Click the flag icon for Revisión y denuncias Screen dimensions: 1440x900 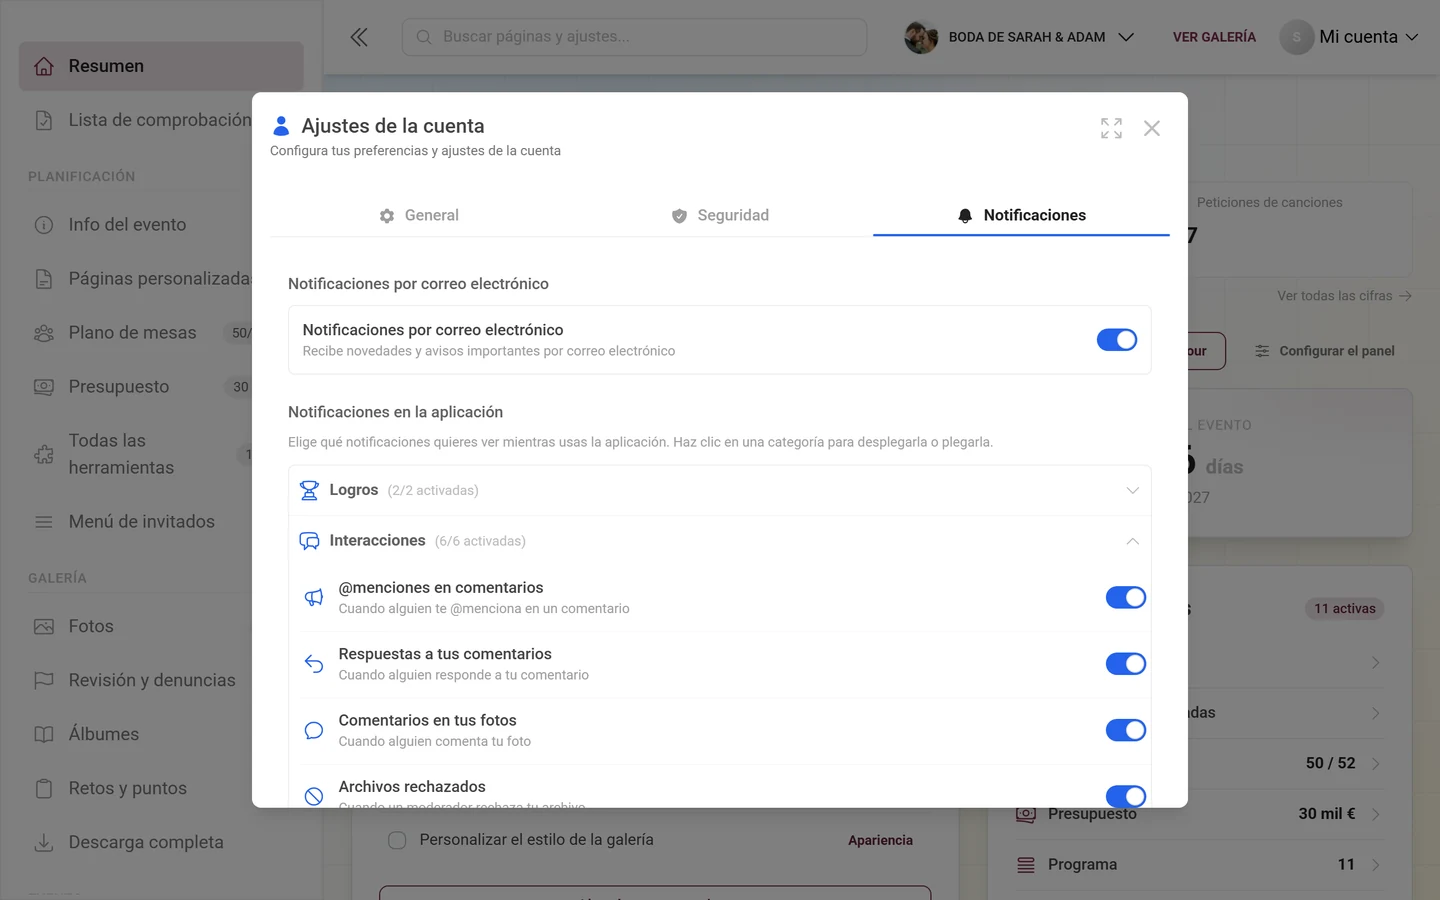point(44,680)
